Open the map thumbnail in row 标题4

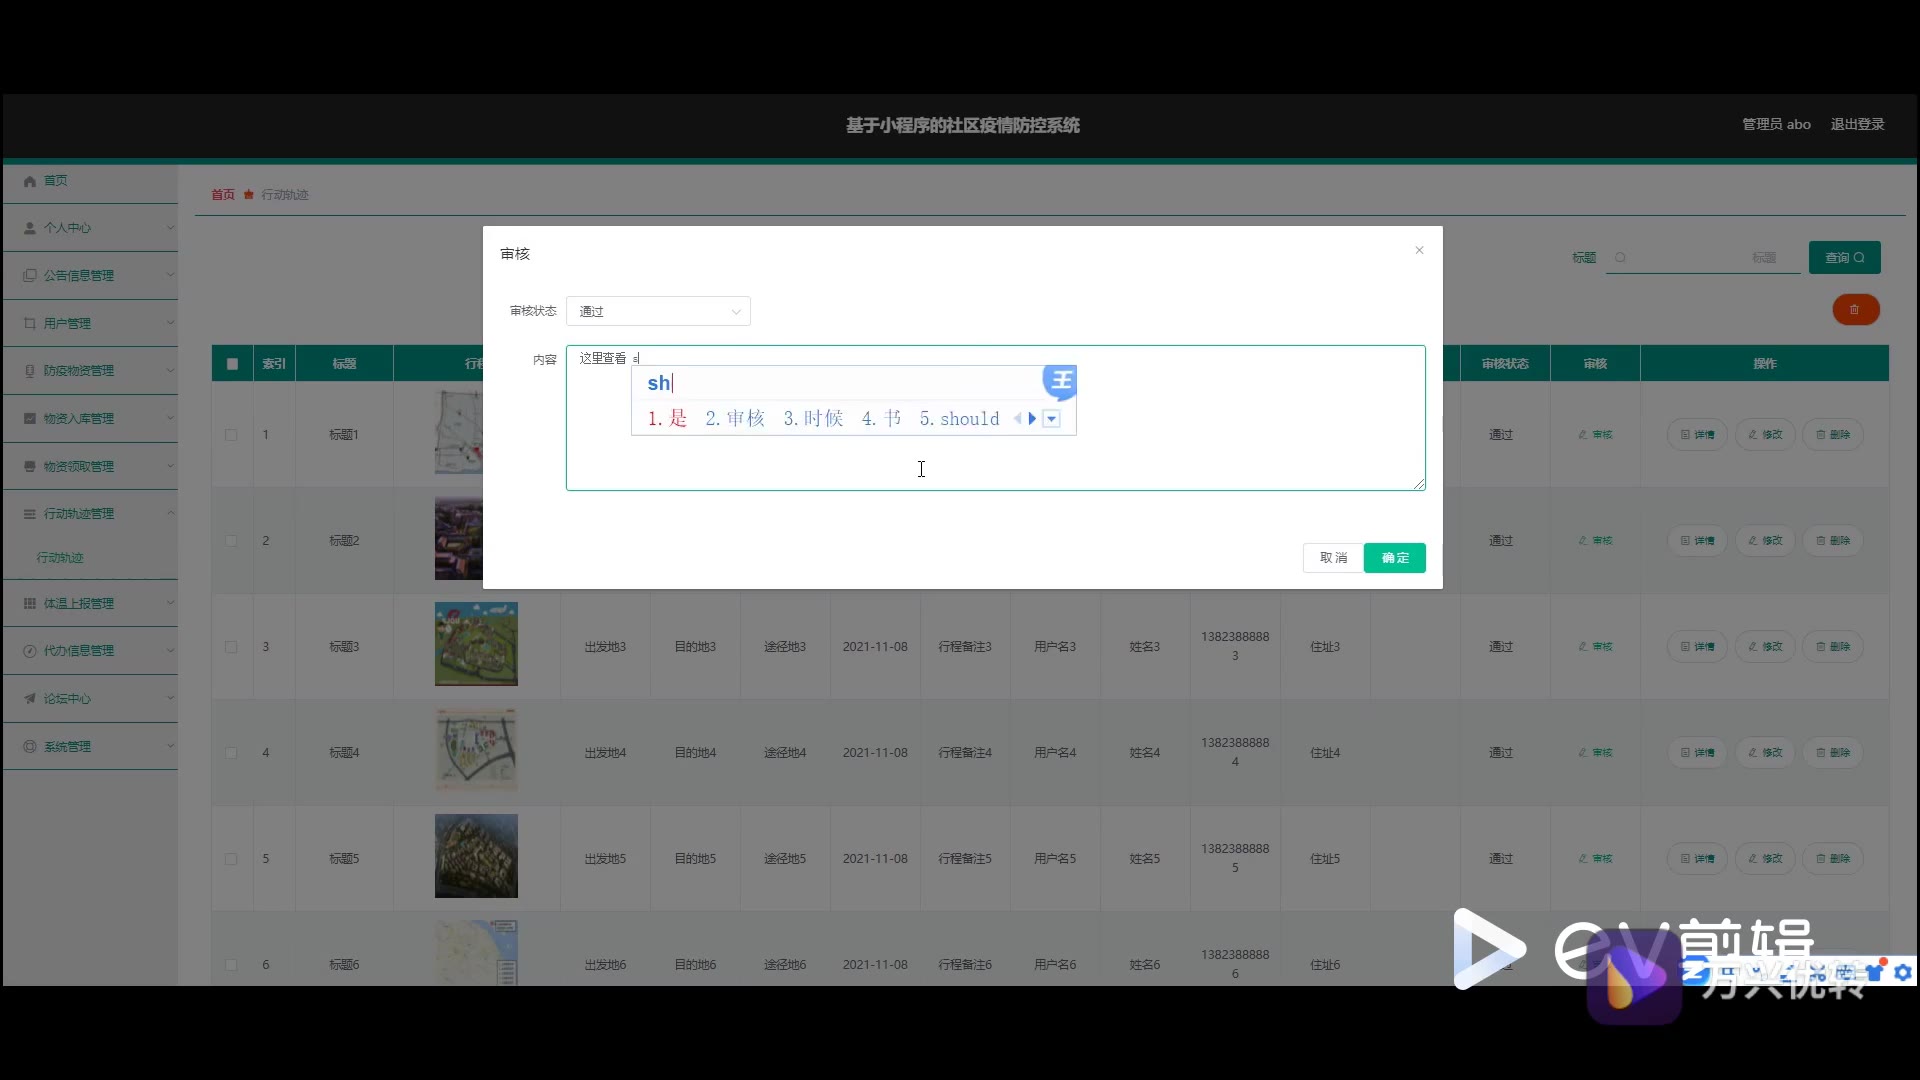point(476,750)
